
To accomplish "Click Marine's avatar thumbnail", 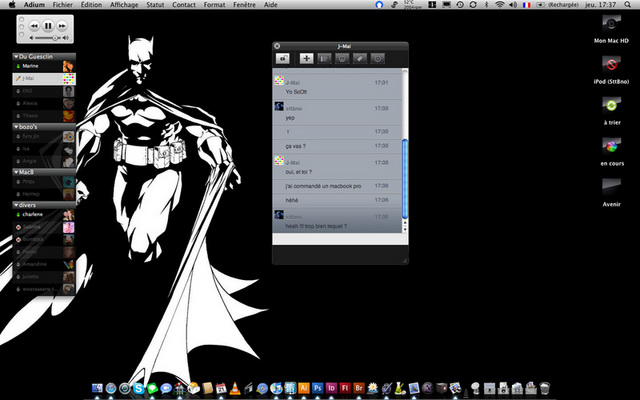I will click(69, 66).
